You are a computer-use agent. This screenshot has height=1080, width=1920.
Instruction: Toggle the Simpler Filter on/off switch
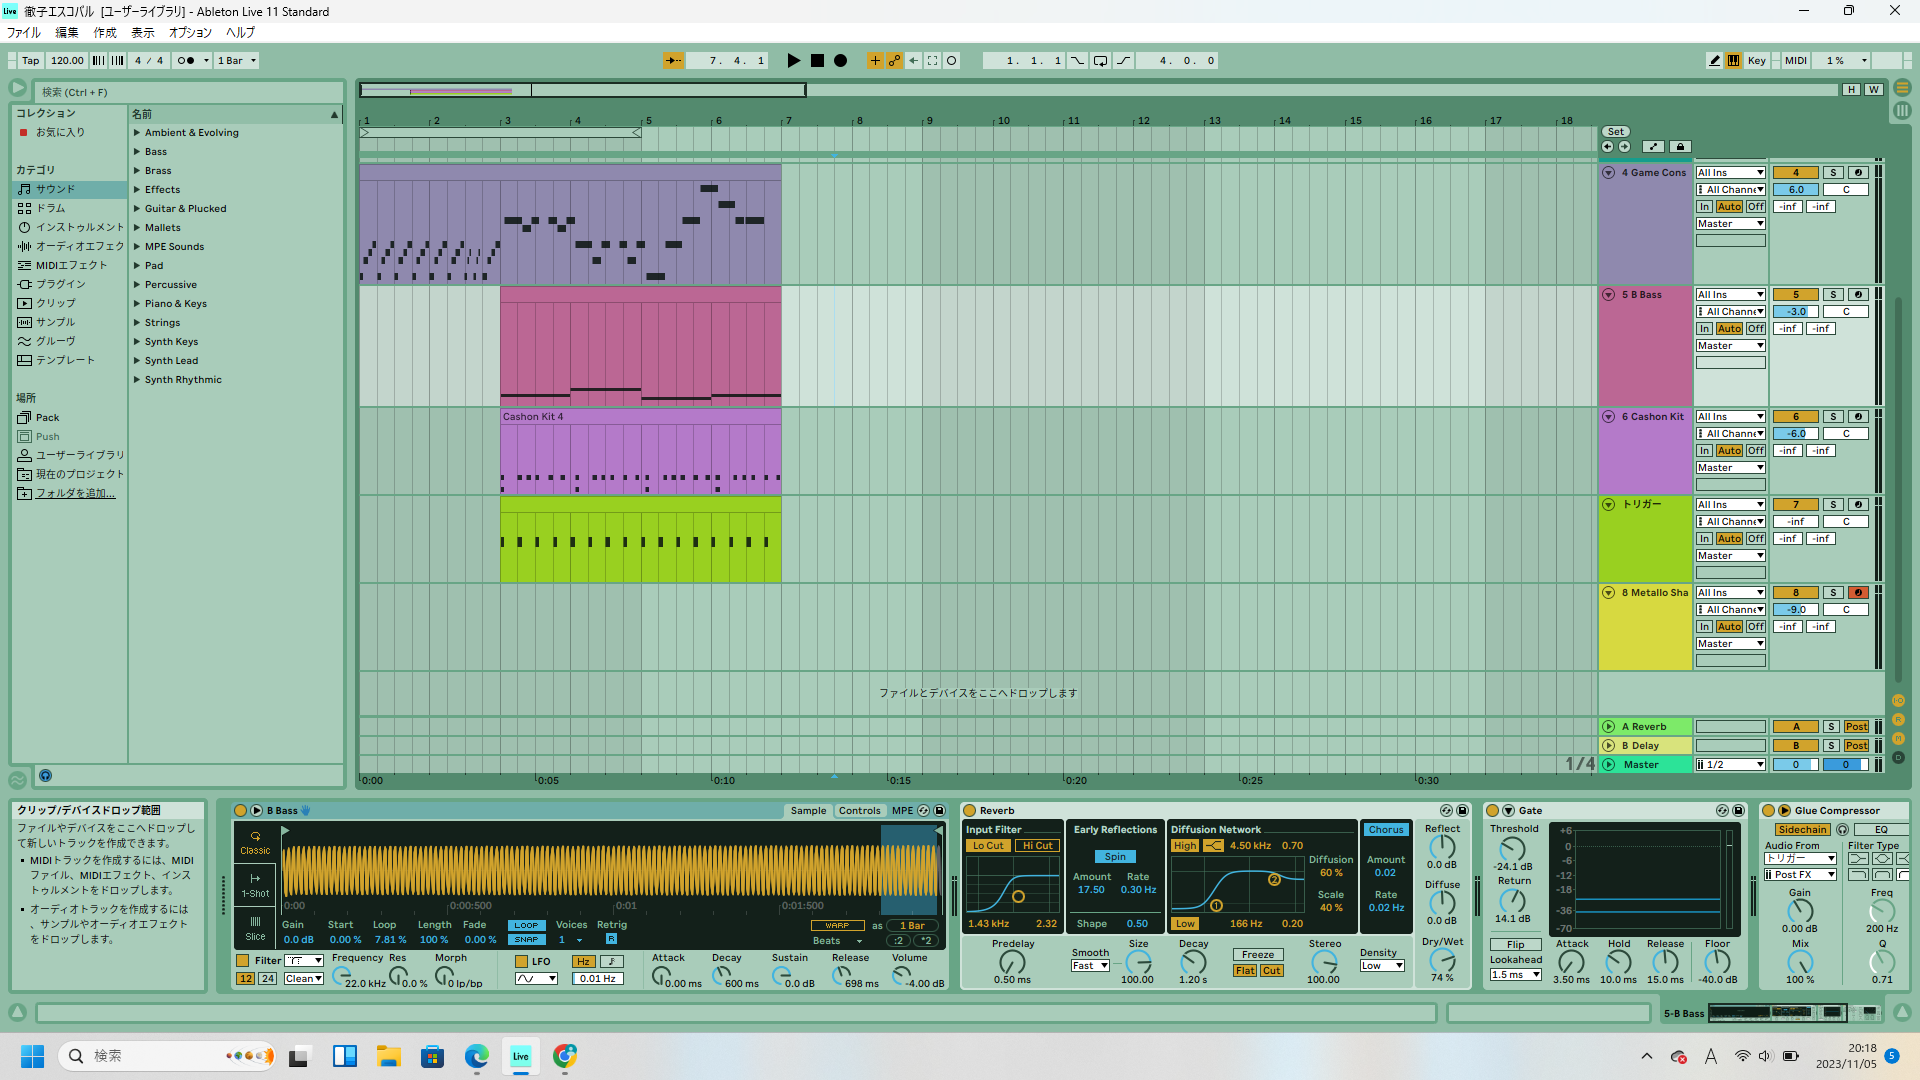pos(243,961)
